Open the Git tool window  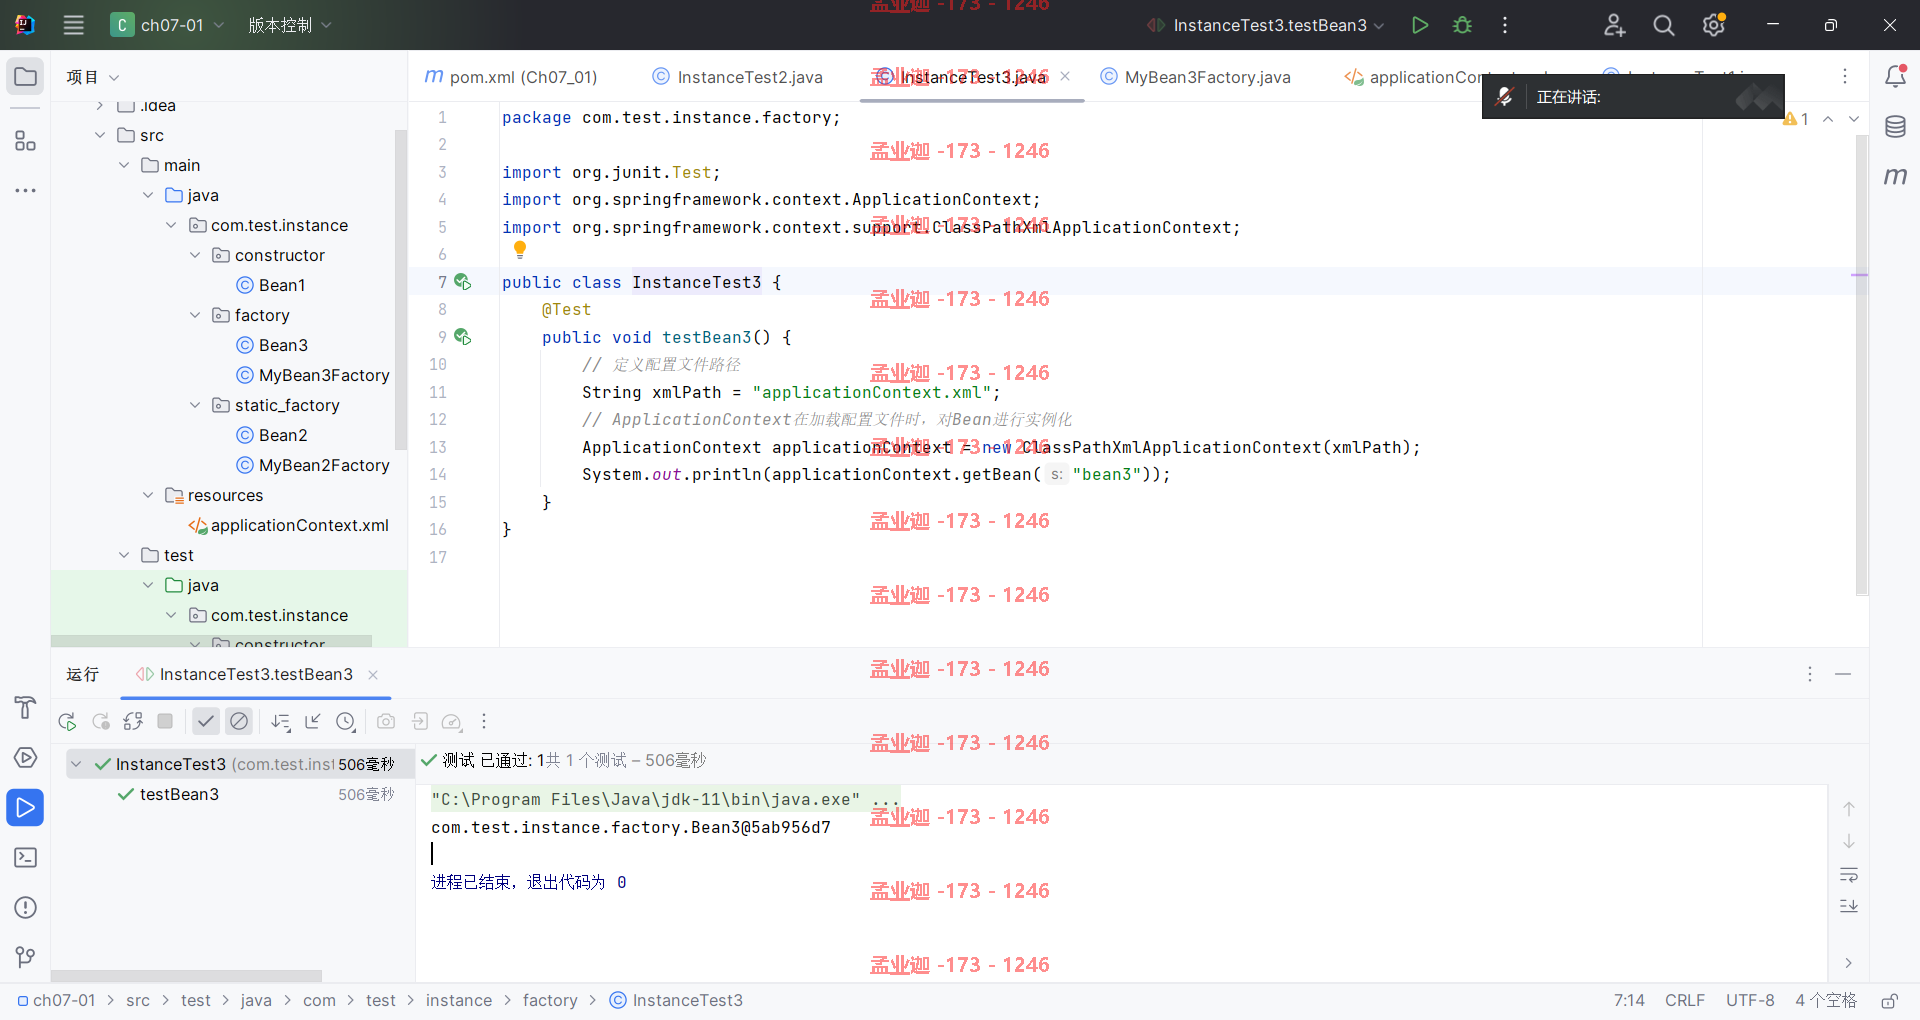coord(25,957)
